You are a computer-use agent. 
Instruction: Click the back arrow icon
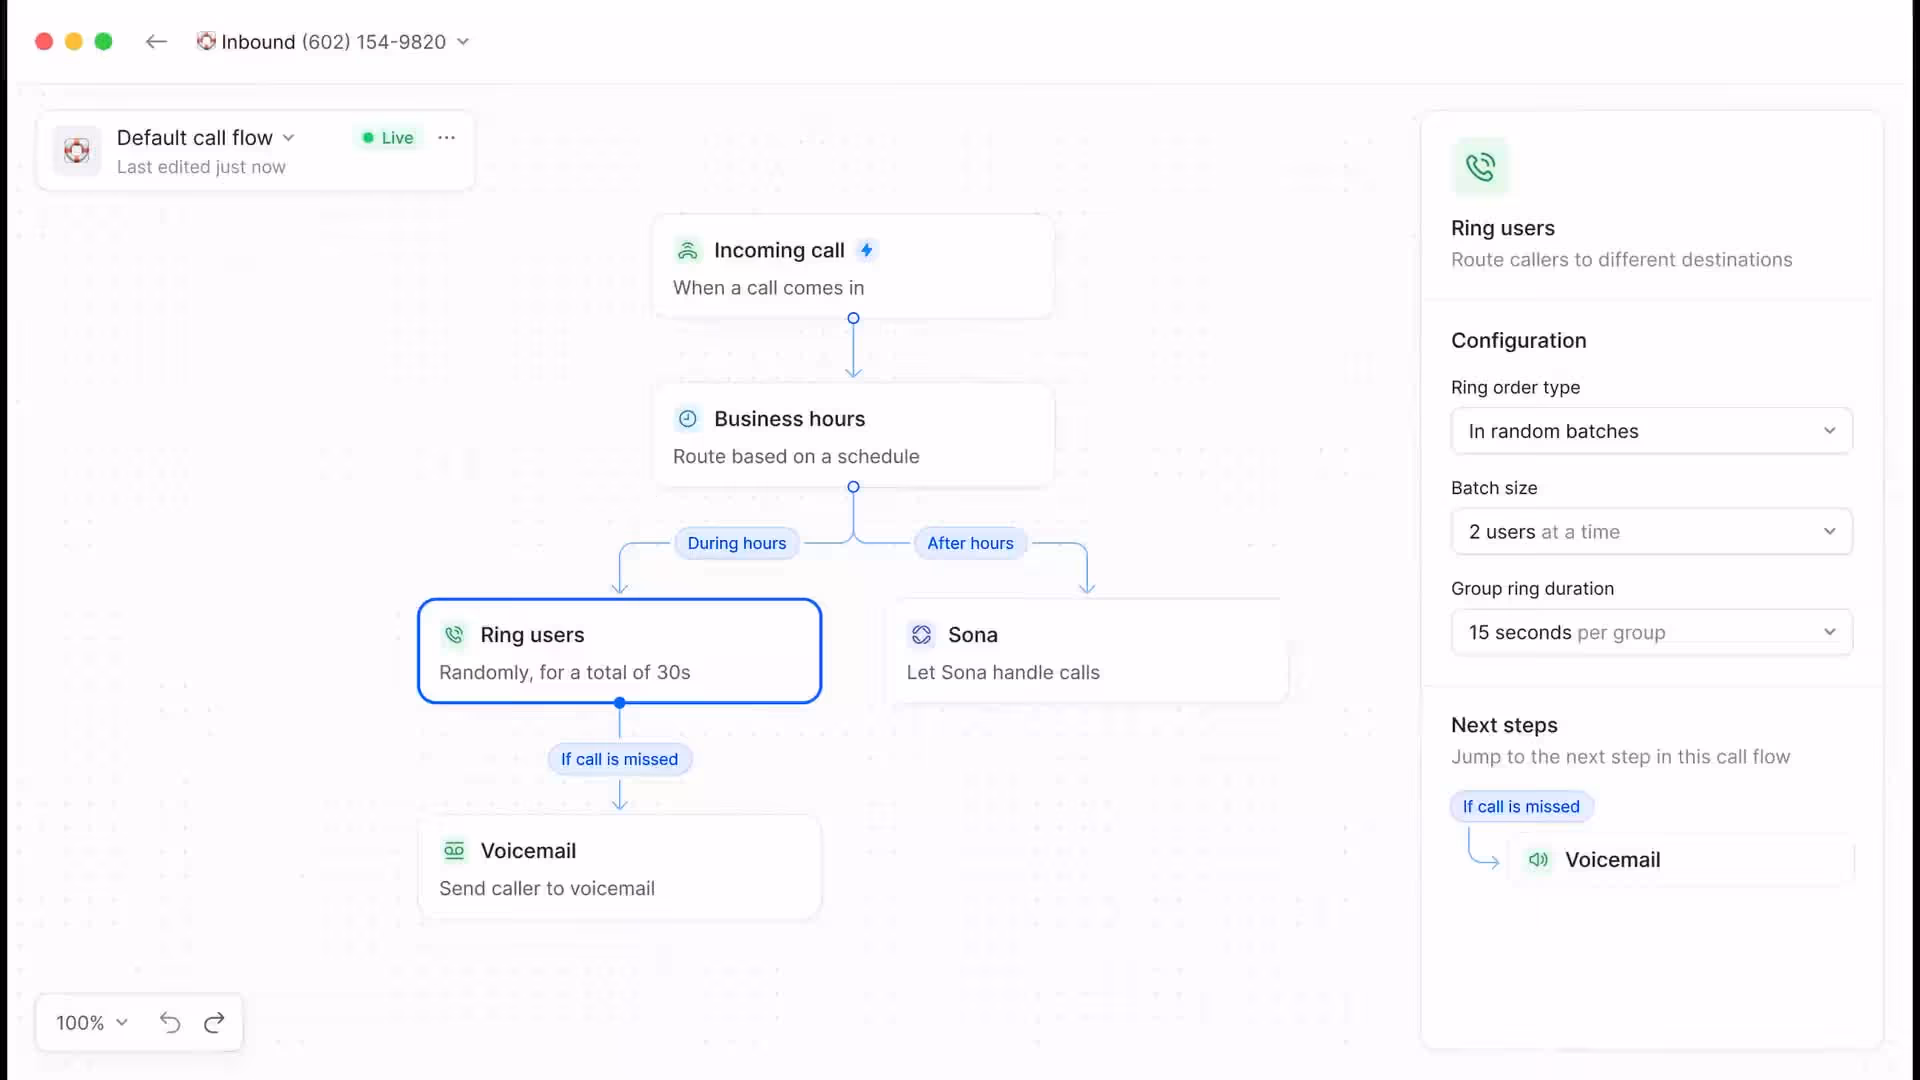click(155, 41)
